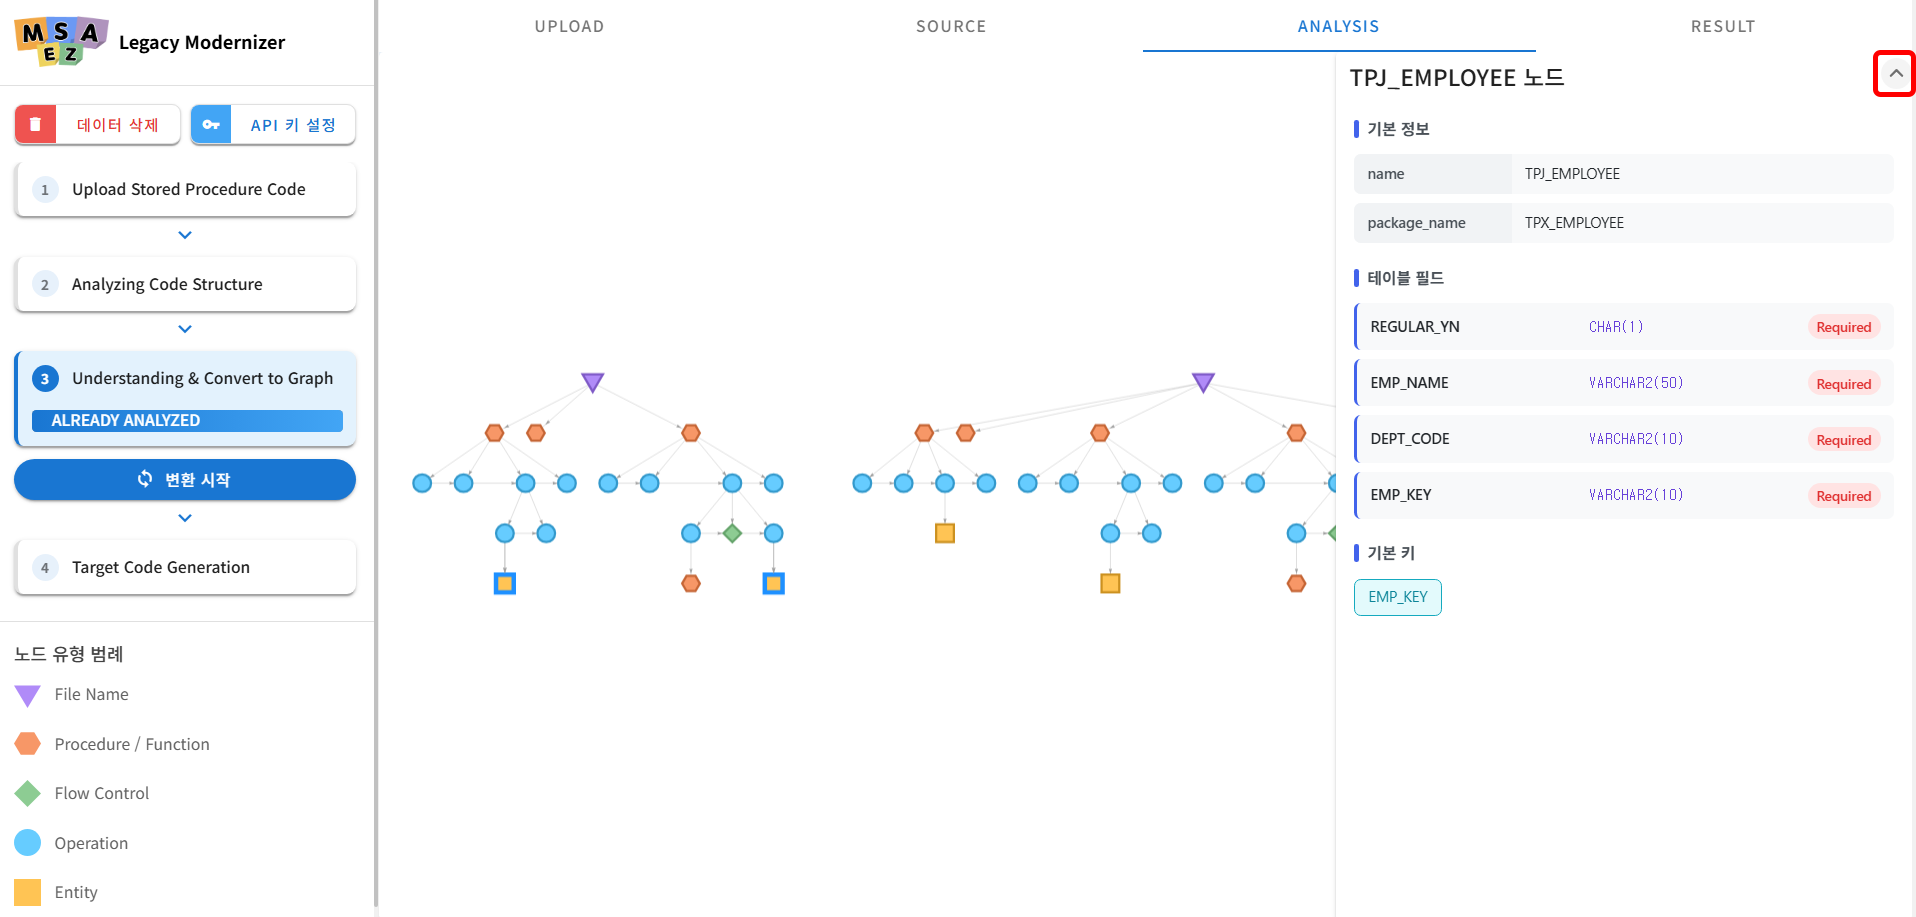Viewport: 1916px width, 917px height.
Task: Click the blue API key icon
Action: [x=211, y=125]
